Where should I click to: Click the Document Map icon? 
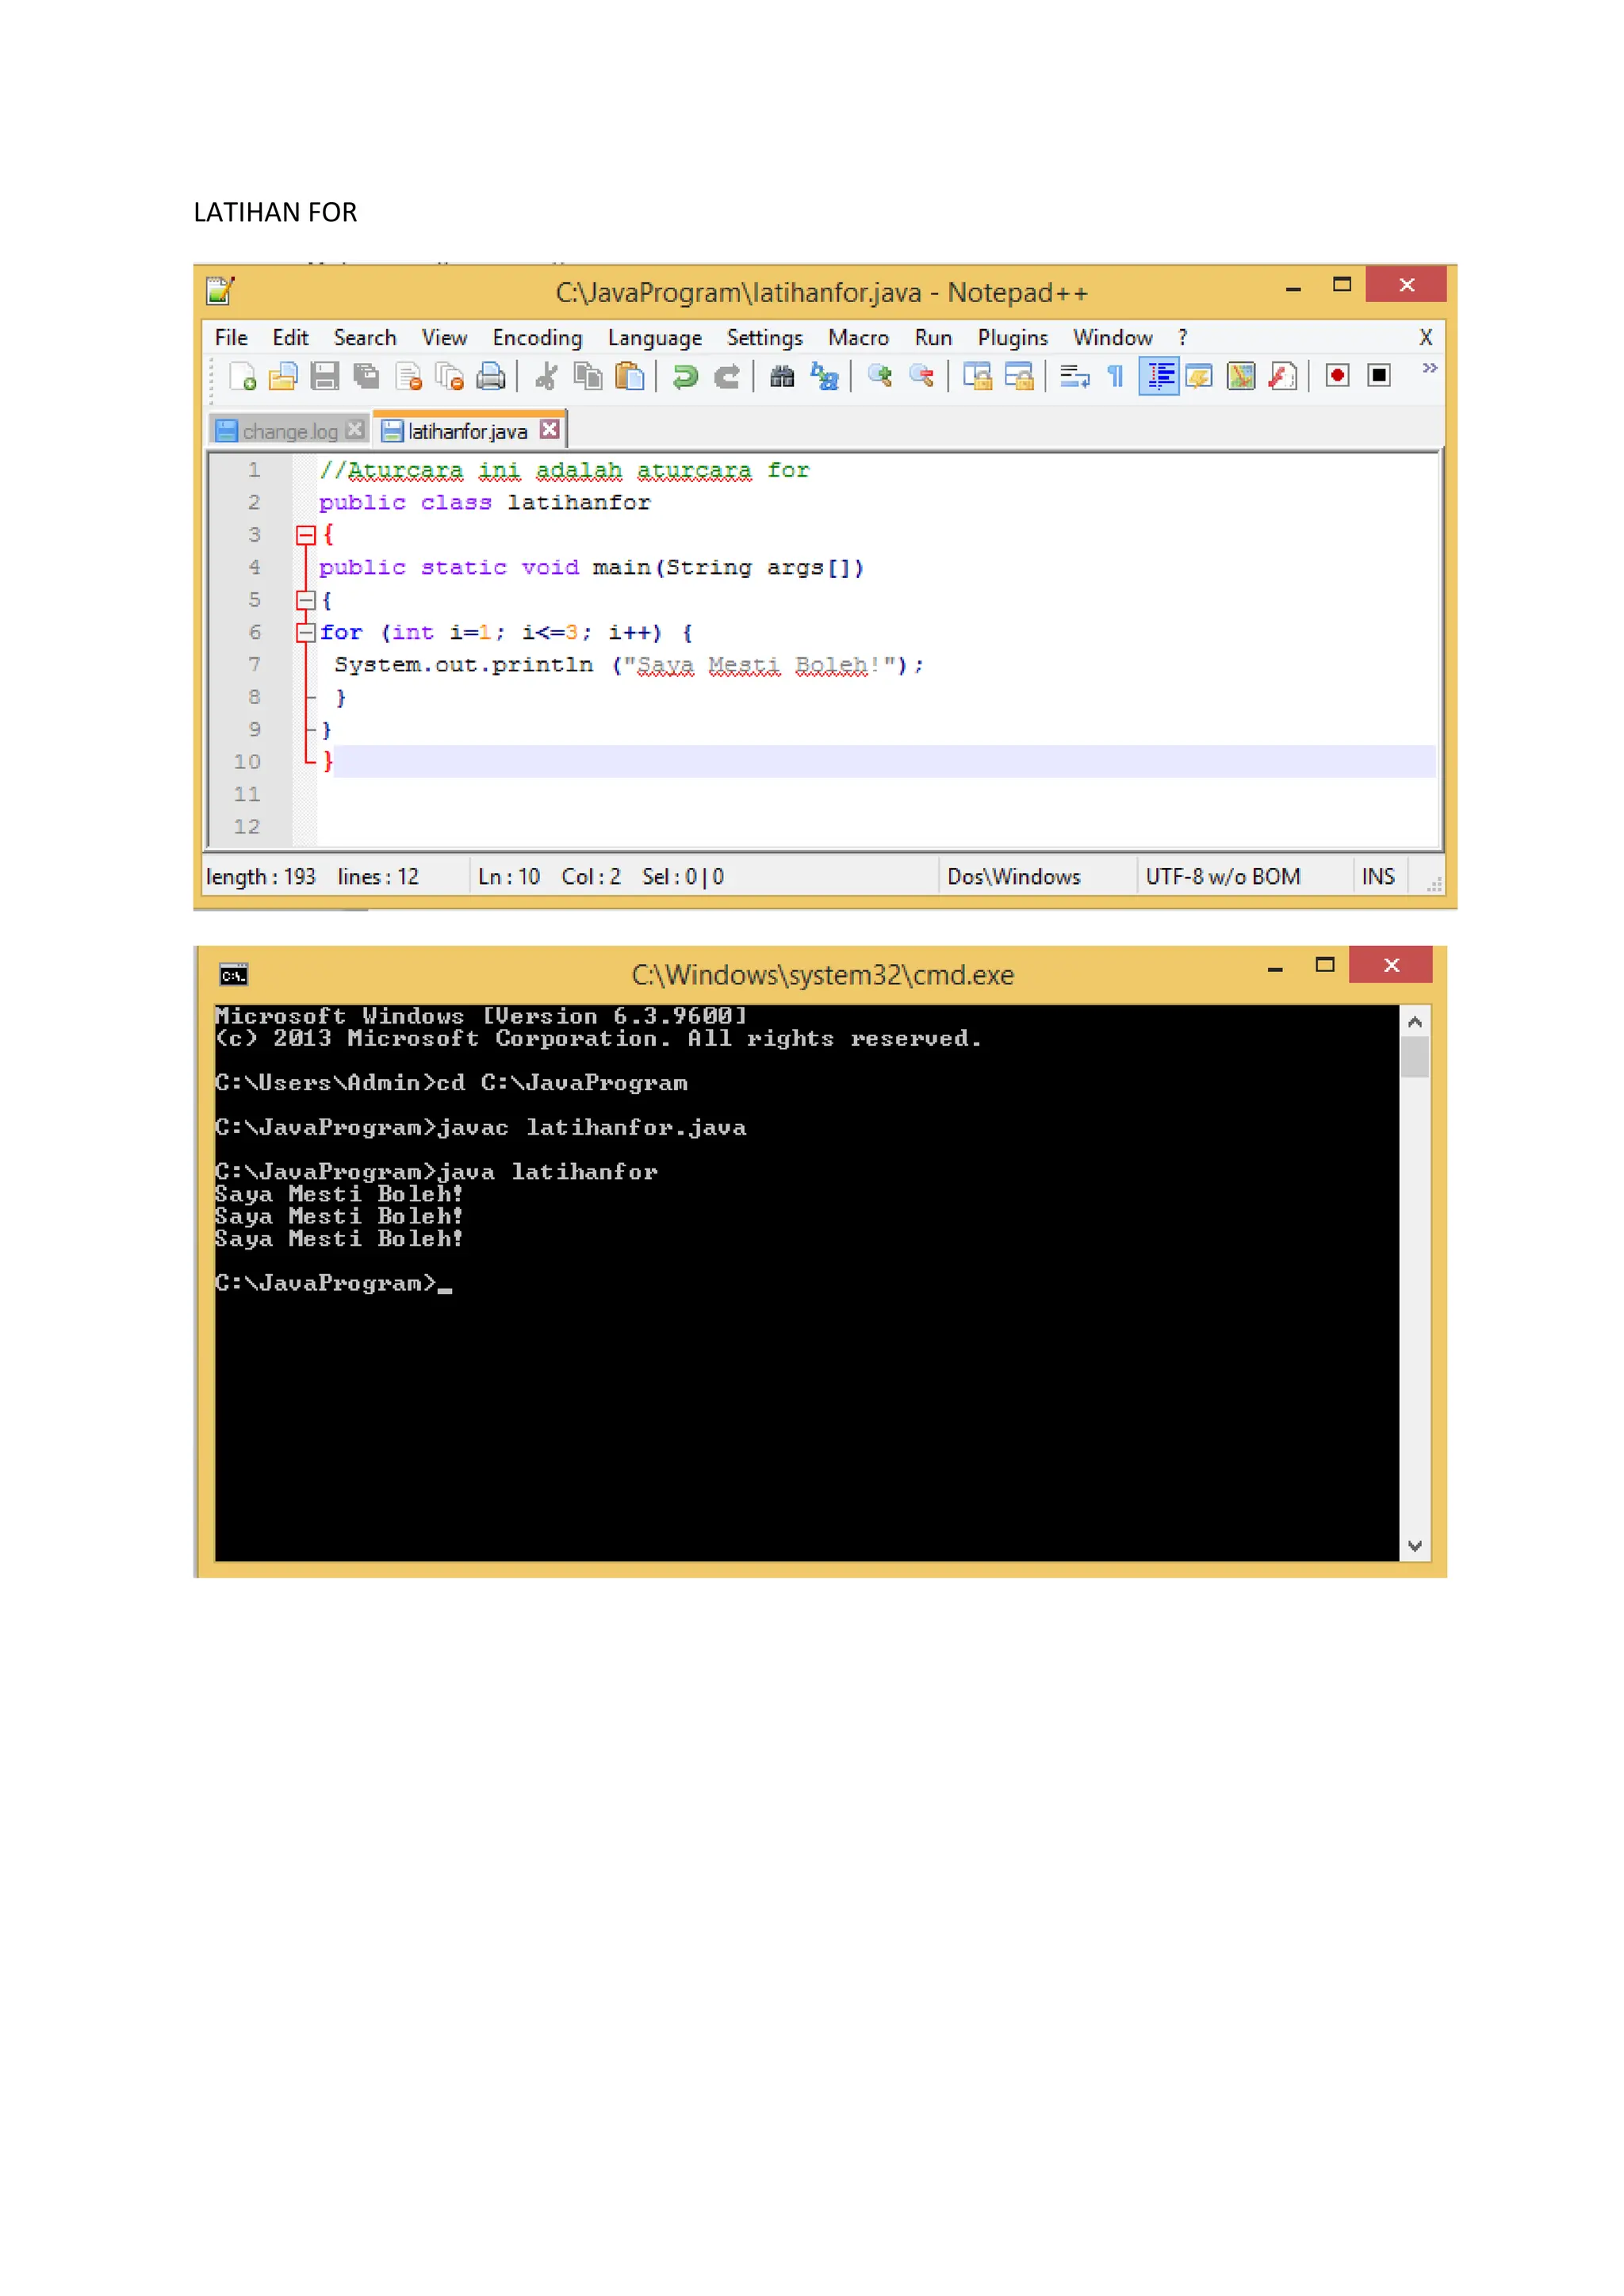pos(1241,376)
